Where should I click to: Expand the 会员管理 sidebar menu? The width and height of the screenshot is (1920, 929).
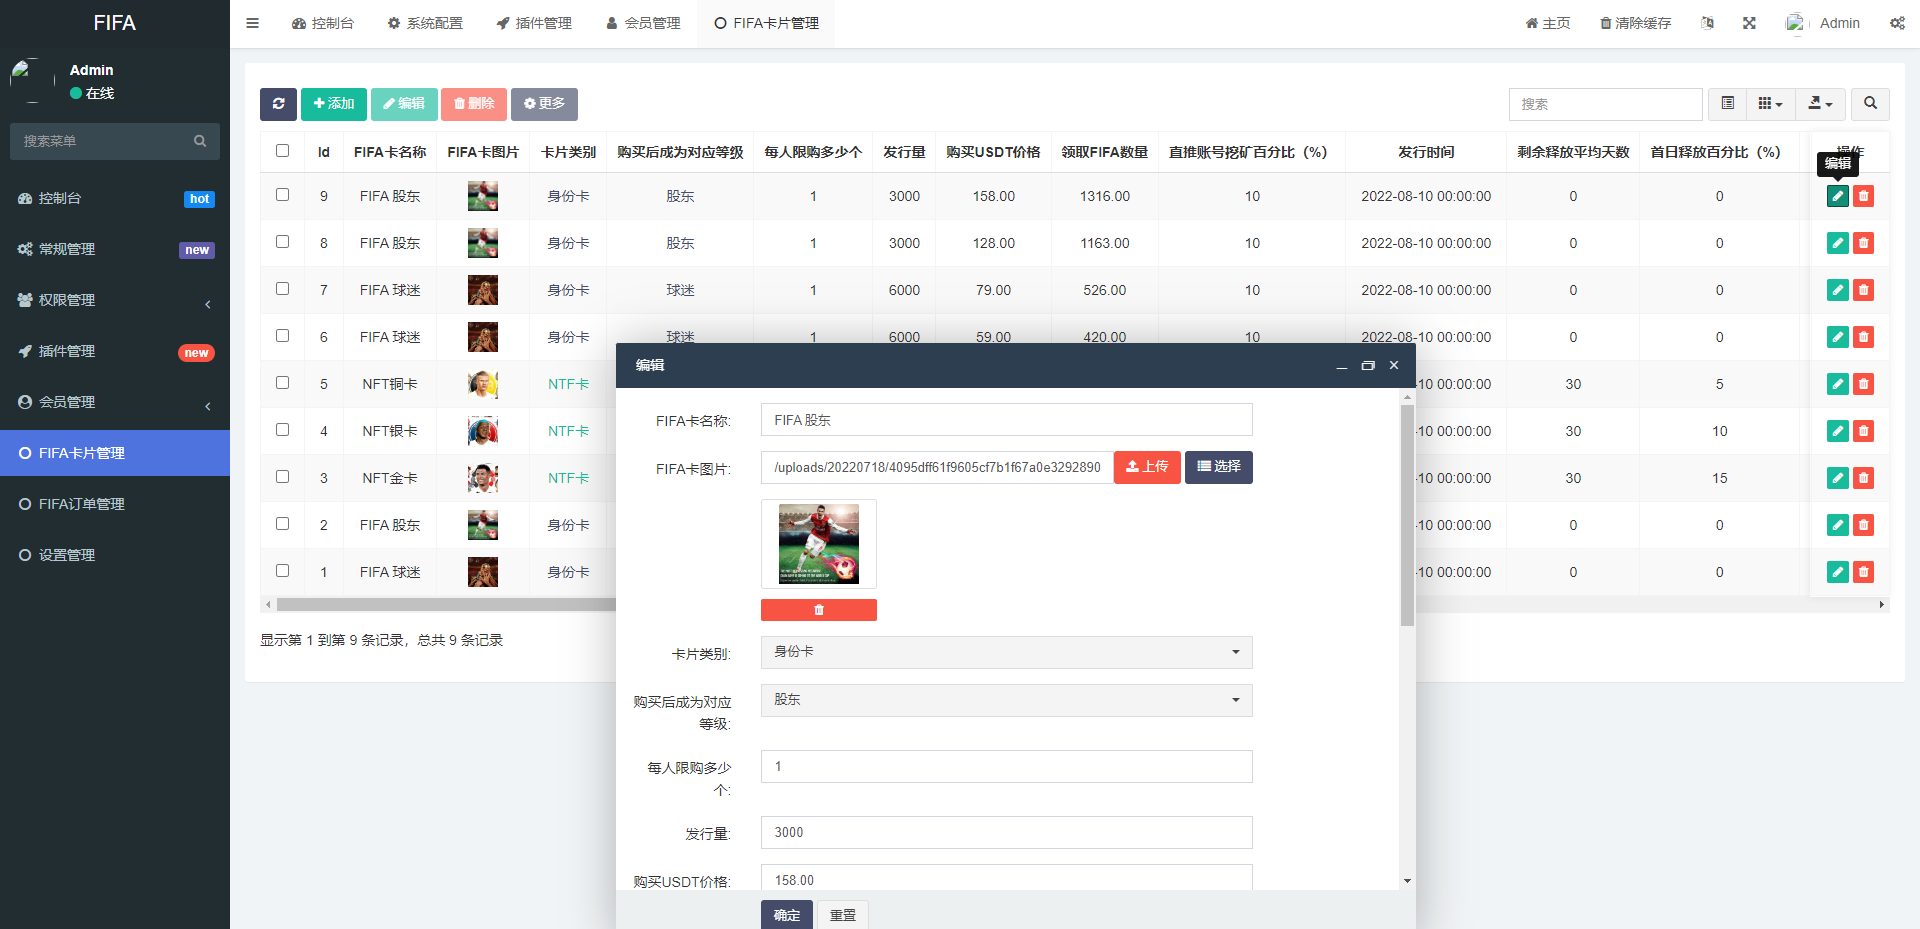coord(115,402)
